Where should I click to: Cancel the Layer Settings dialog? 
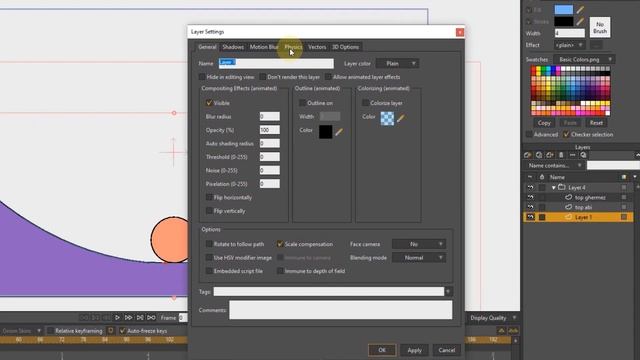447,350
